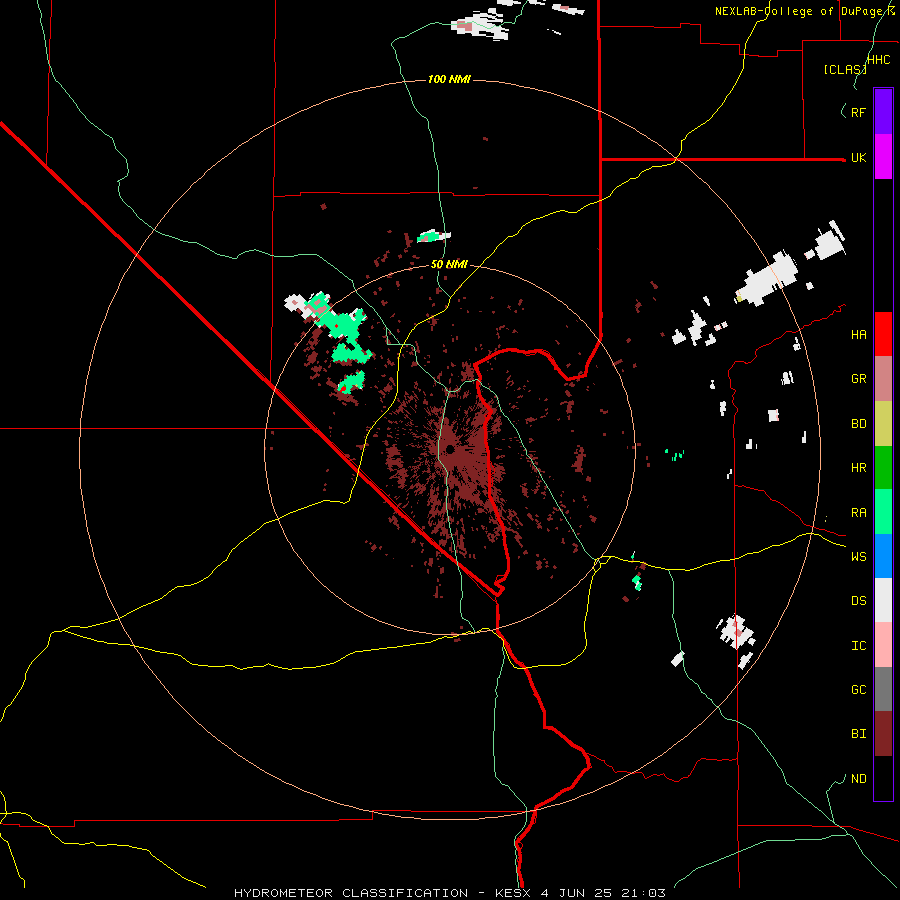Click the DS white legend swatch
Image resolution: width=900 pixels, height=900 pixels.
[883, 600]
